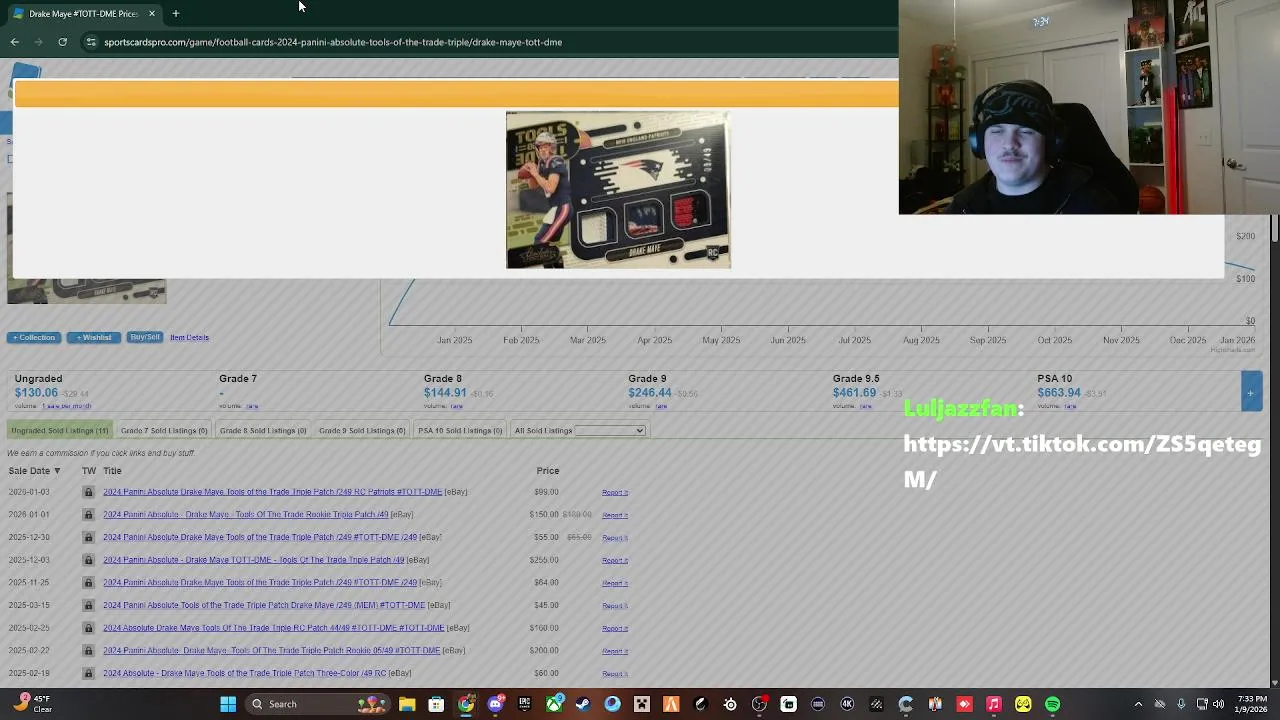Viewport: 1280px width, 720px height.
Task: Open Discord from the taskbar
Action: coord(495,704)
